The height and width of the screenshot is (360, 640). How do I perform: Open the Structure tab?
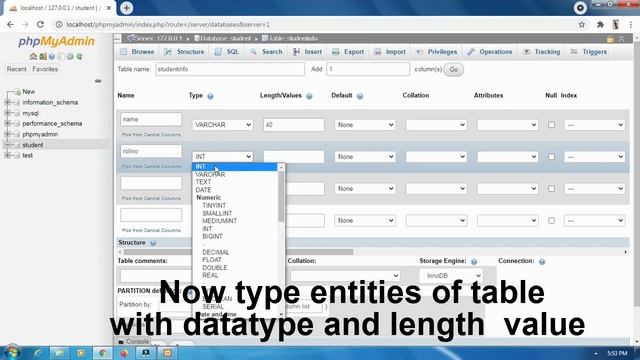[184, 52]
